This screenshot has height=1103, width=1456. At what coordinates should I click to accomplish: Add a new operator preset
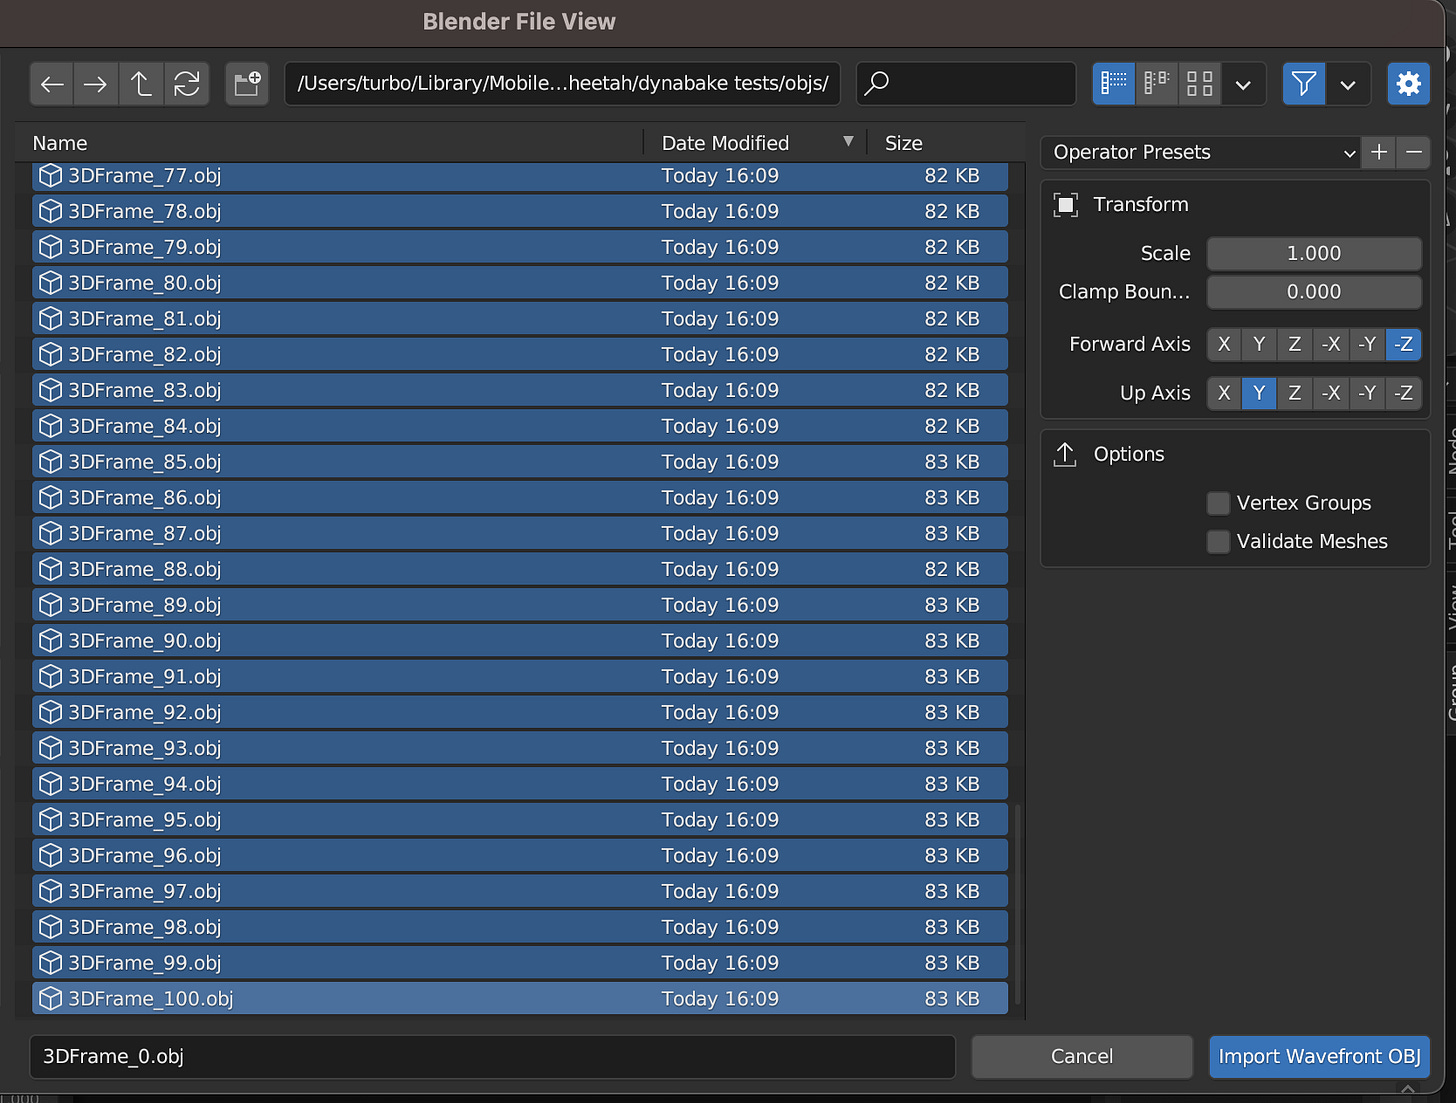(1379, 152)
